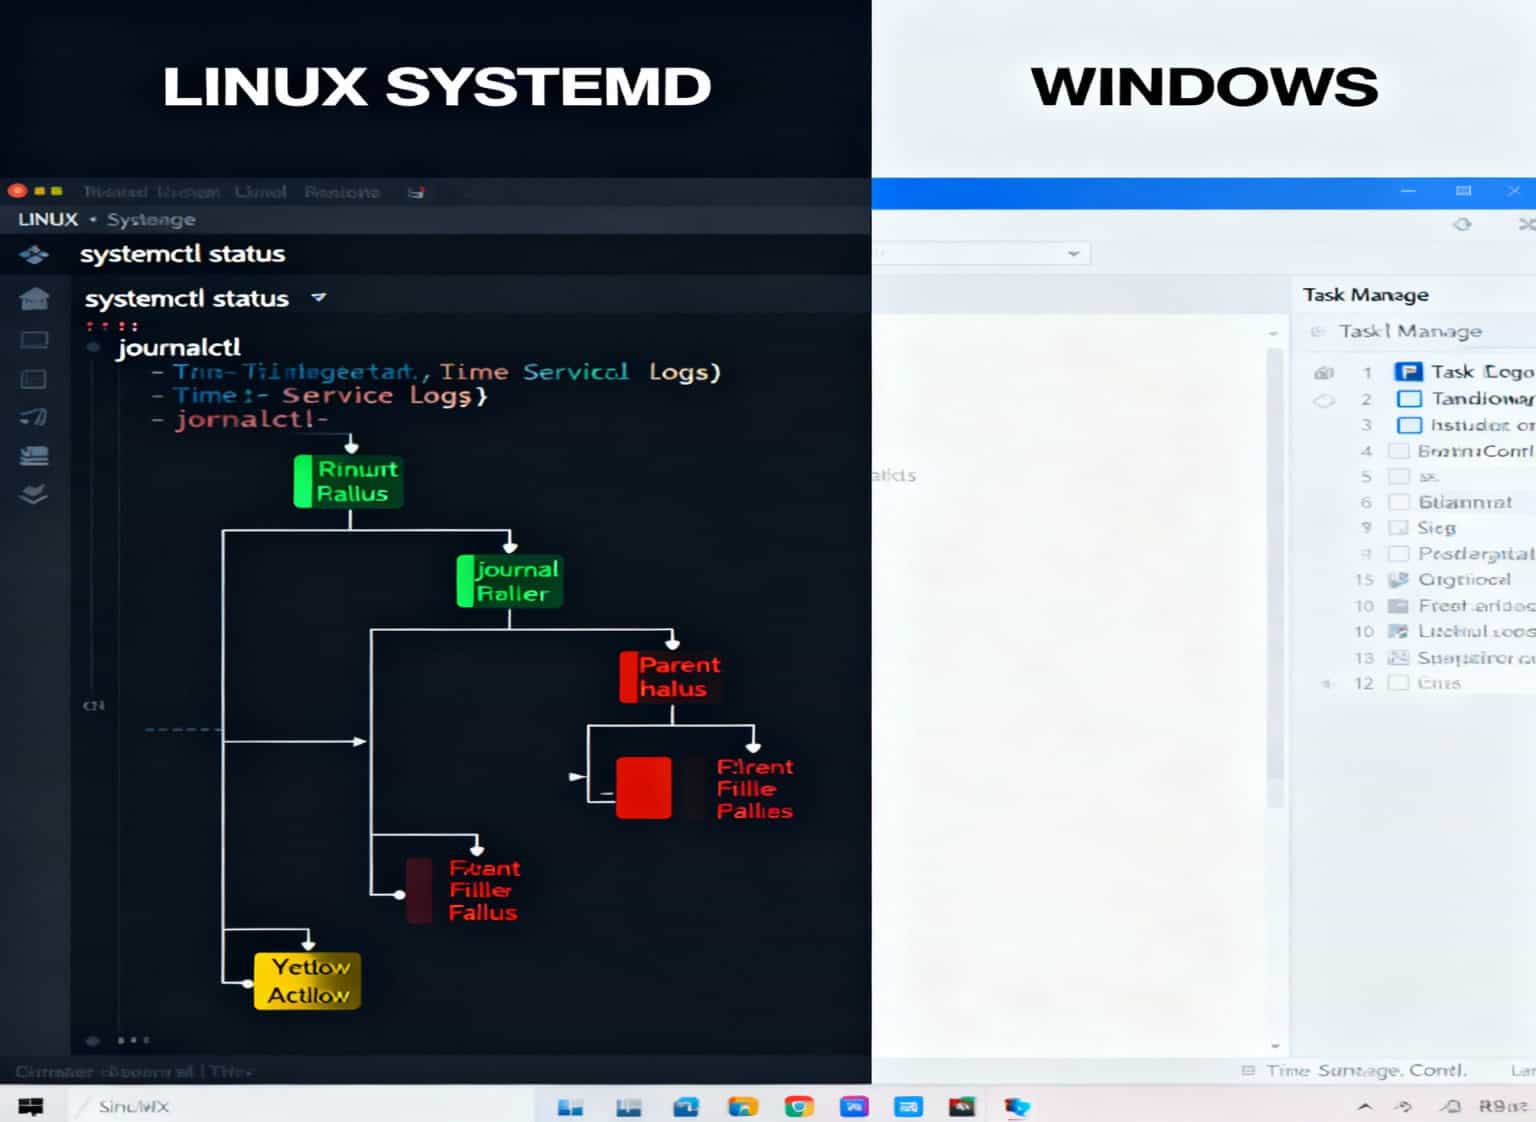Click the green journal Raller node

coord(510,581)
